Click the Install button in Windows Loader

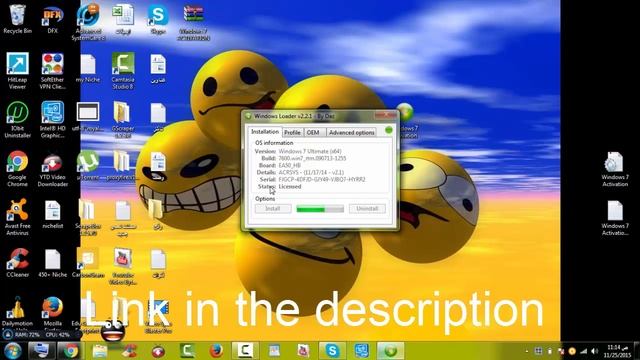(x=273, y=209)
